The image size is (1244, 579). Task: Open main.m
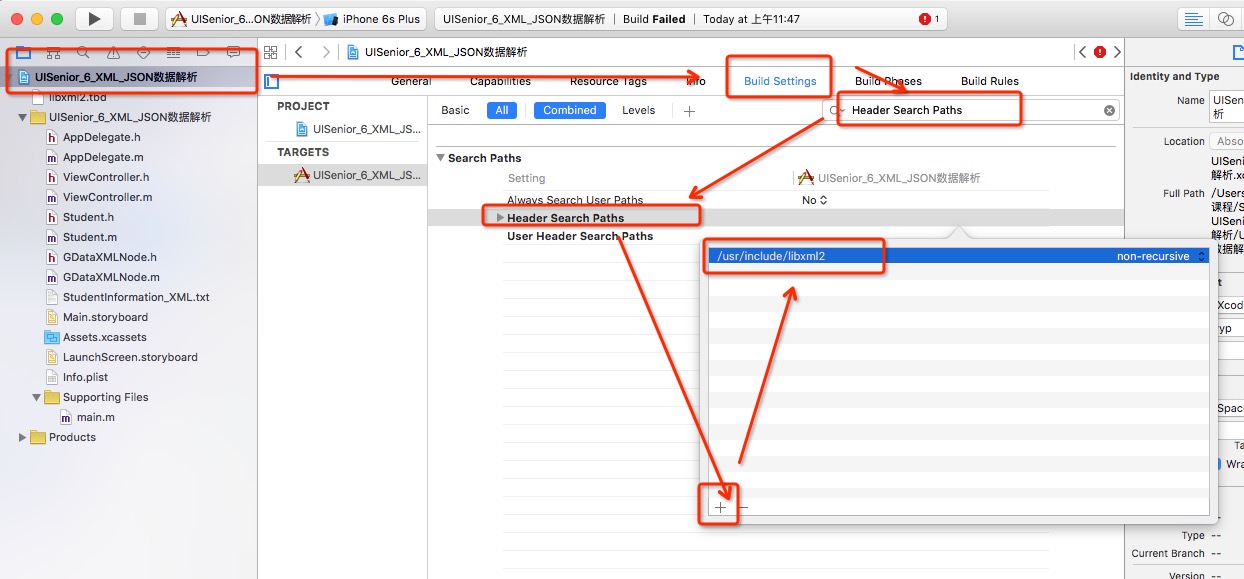coord(96,417)
